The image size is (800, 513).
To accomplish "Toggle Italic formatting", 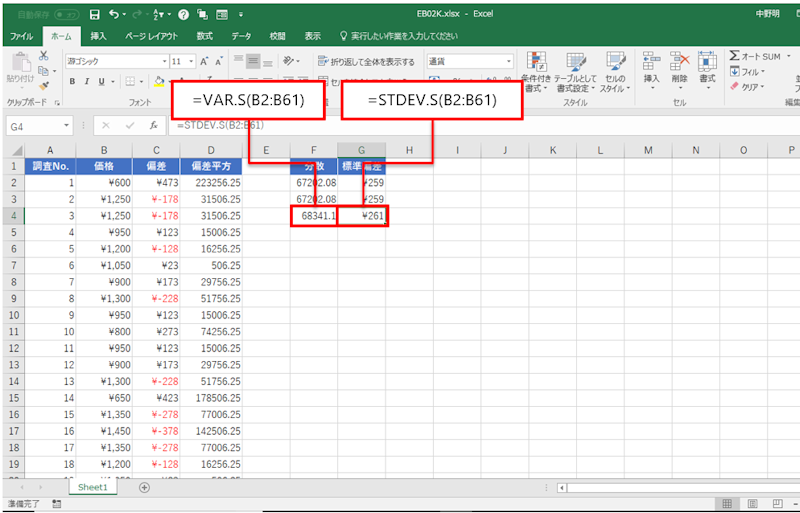I will pyautogui.click(x=86, y=82).
